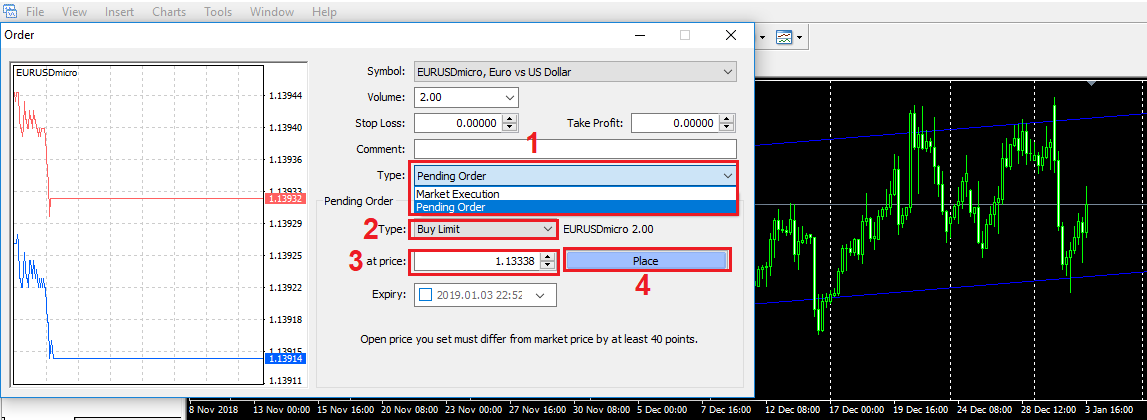
Task: Open the Buy Limit pending type dropdown
Action: [x=546, y=229]
